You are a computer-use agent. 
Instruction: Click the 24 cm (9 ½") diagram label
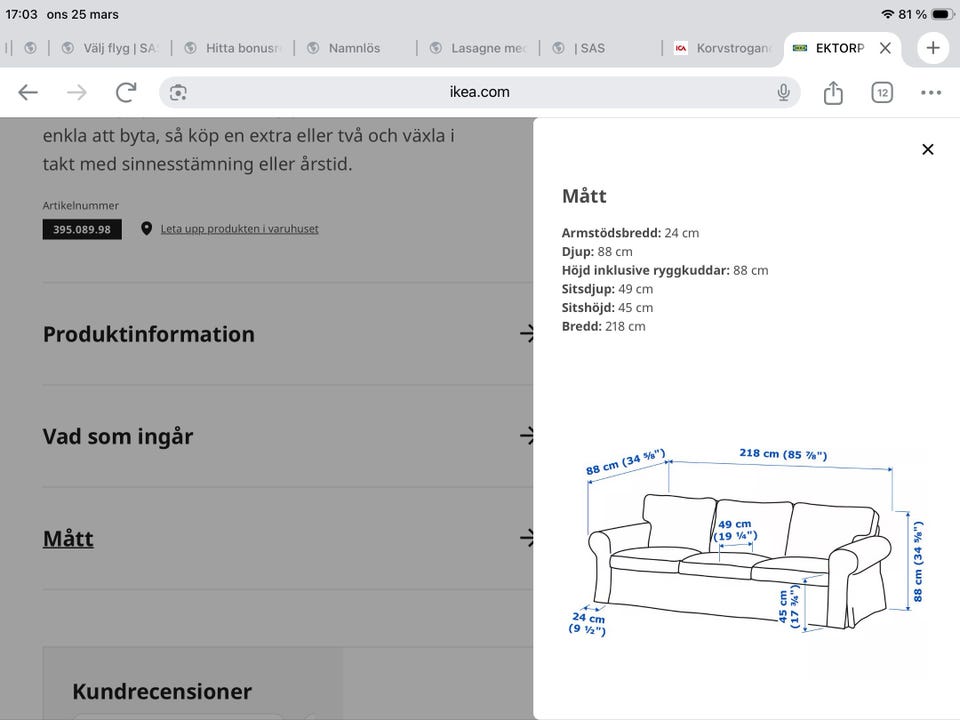(x=588, y=623)
